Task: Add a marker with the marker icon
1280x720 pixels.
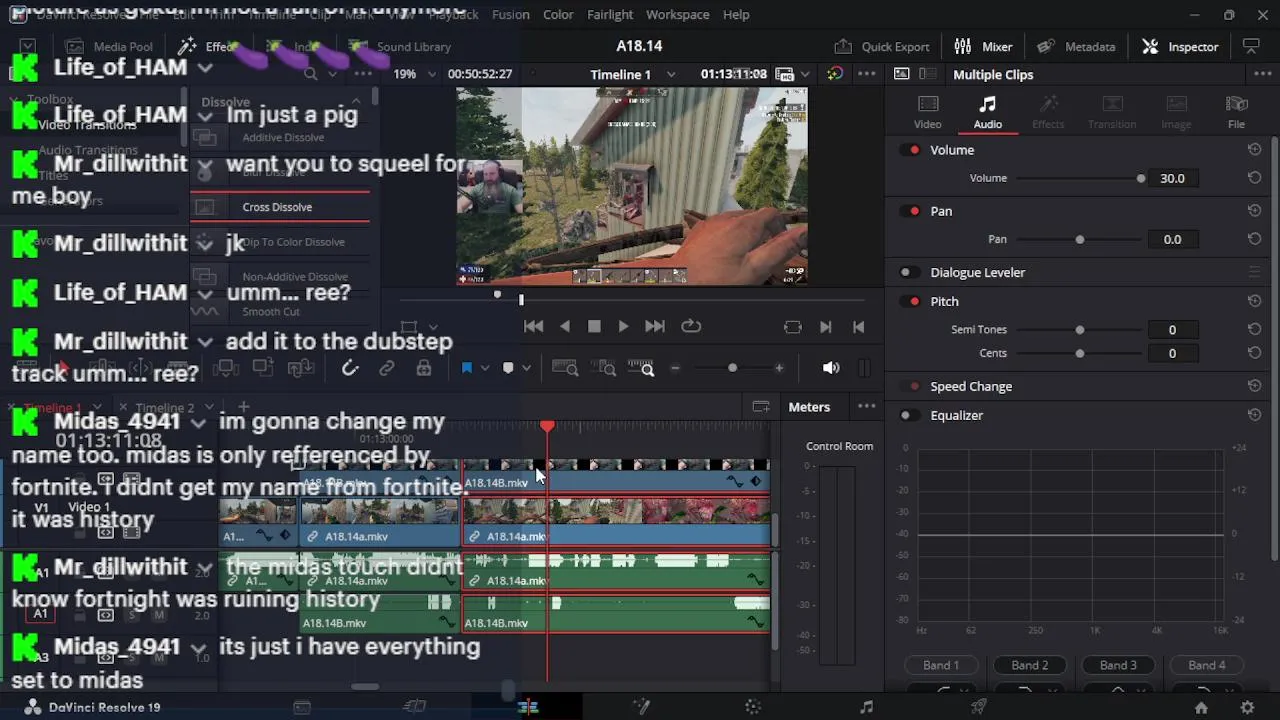Action: pos(508,368)
